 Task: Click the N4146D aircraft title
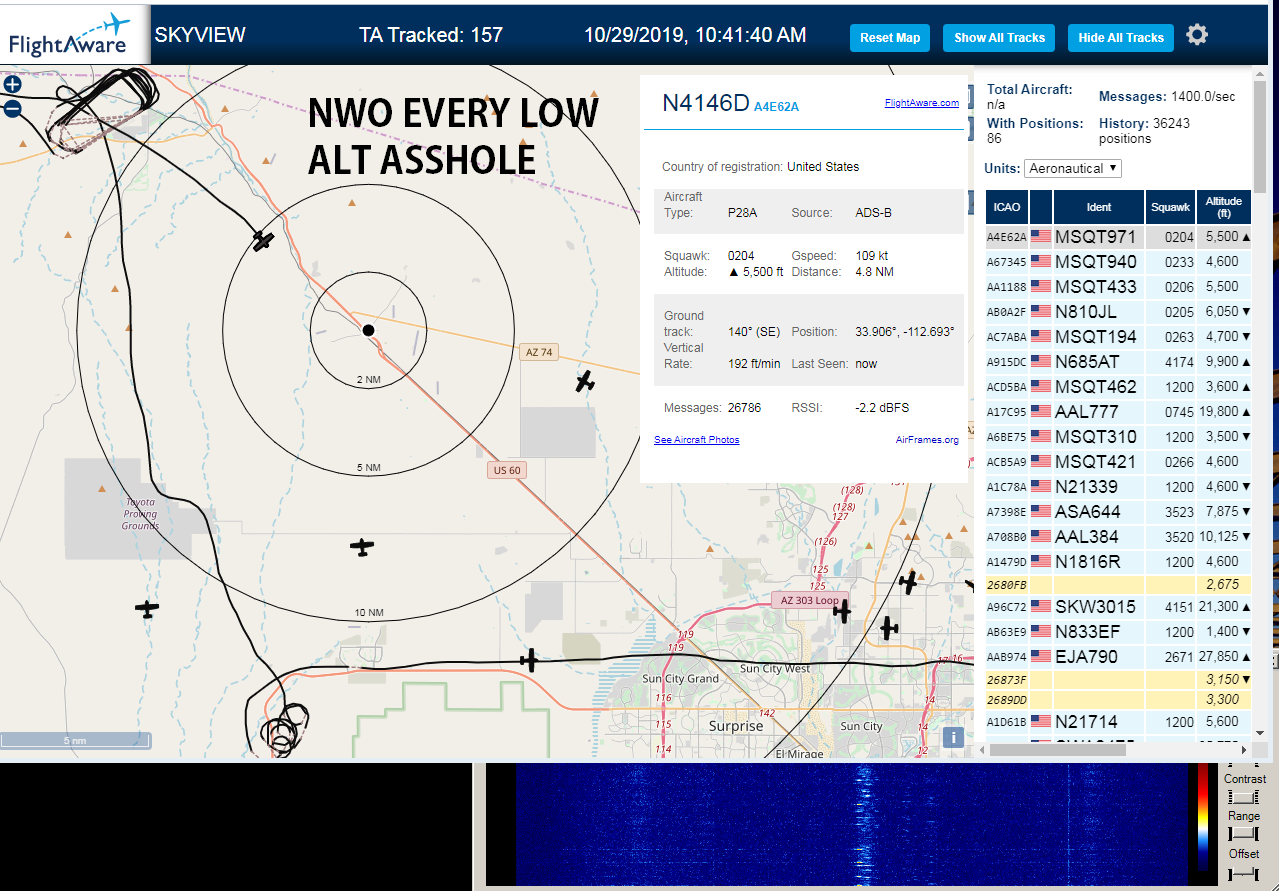[x=705, y=102]
